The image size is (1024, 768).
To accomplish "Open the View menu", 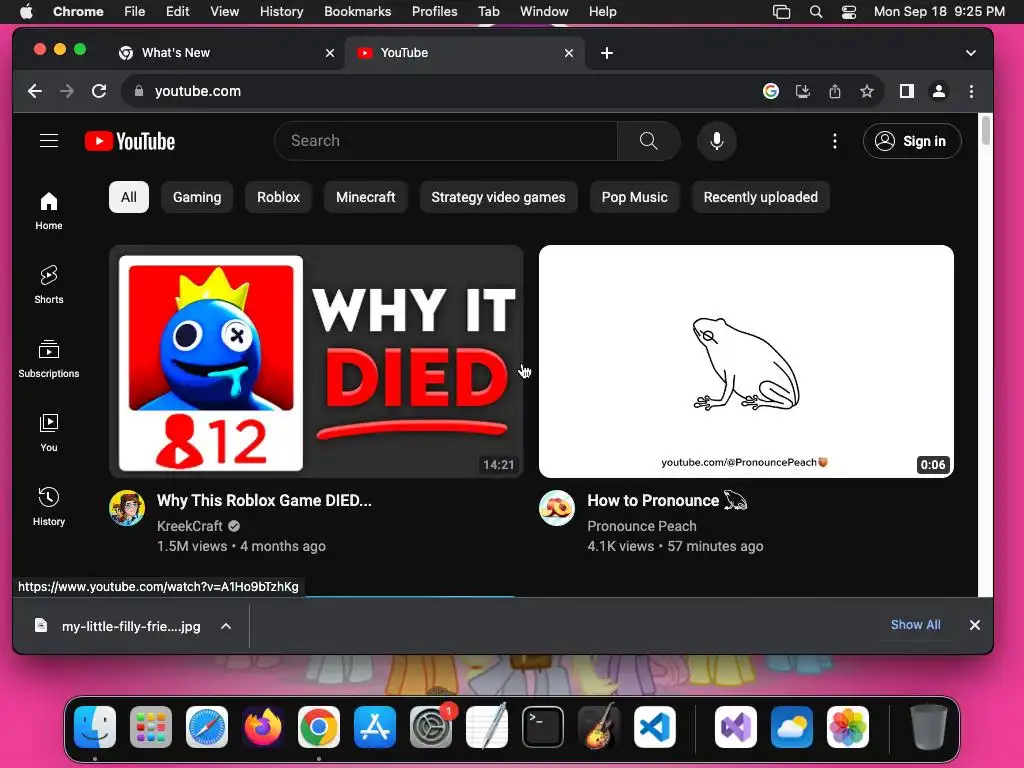I will (224, 12).
